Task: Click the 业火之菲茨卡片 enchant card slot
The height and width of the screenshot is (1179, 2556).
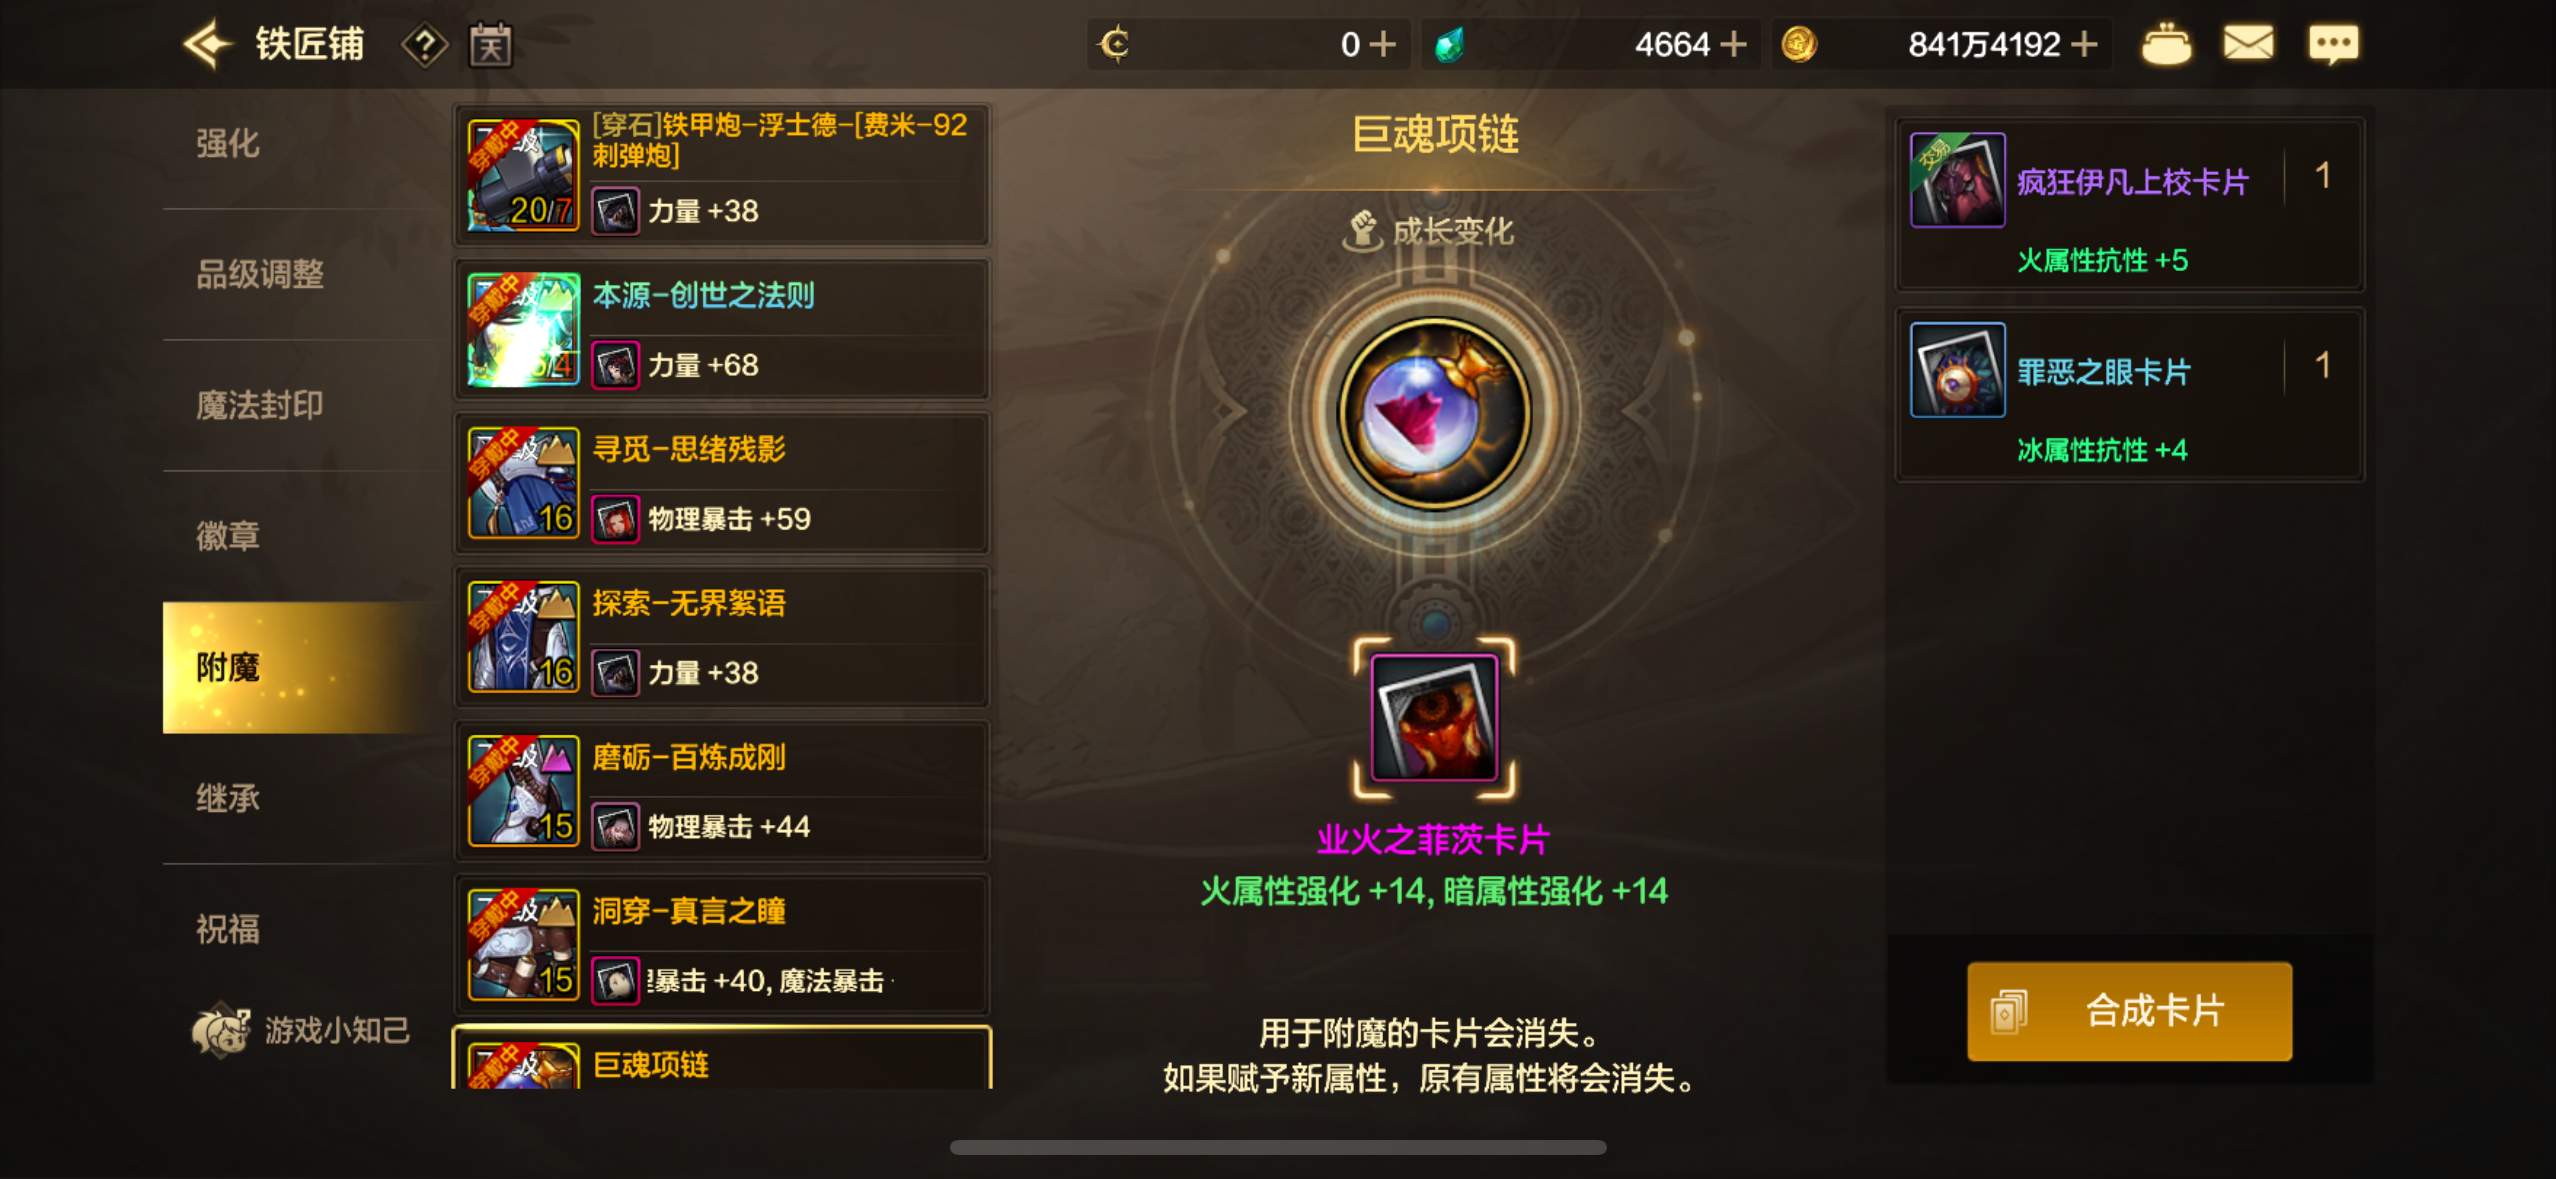Action: 1434,717
